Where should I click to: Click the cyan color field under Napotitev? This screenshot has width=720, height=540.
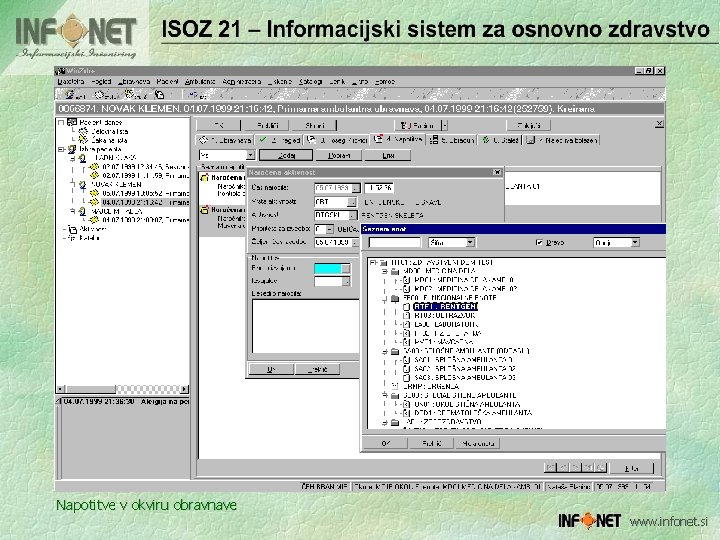[328, 268]
